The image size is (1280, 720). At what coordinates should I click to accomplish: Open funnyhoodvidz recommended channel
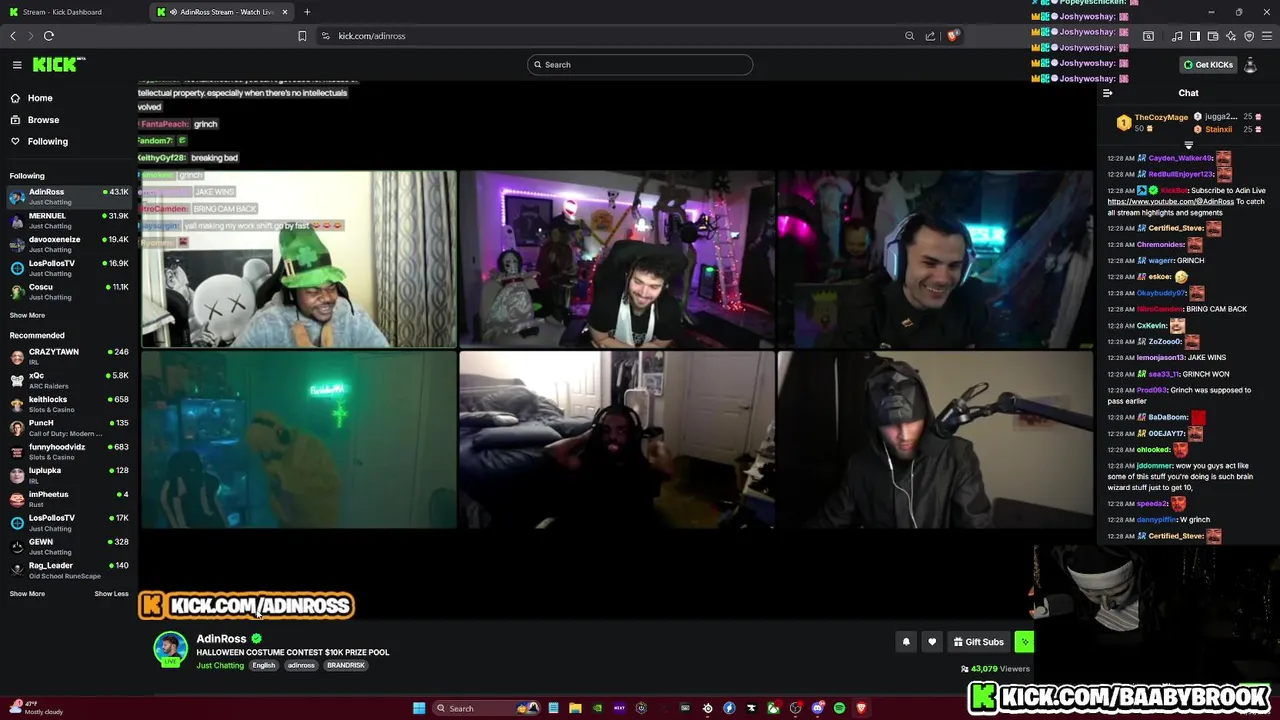click(x=69, y=452)
